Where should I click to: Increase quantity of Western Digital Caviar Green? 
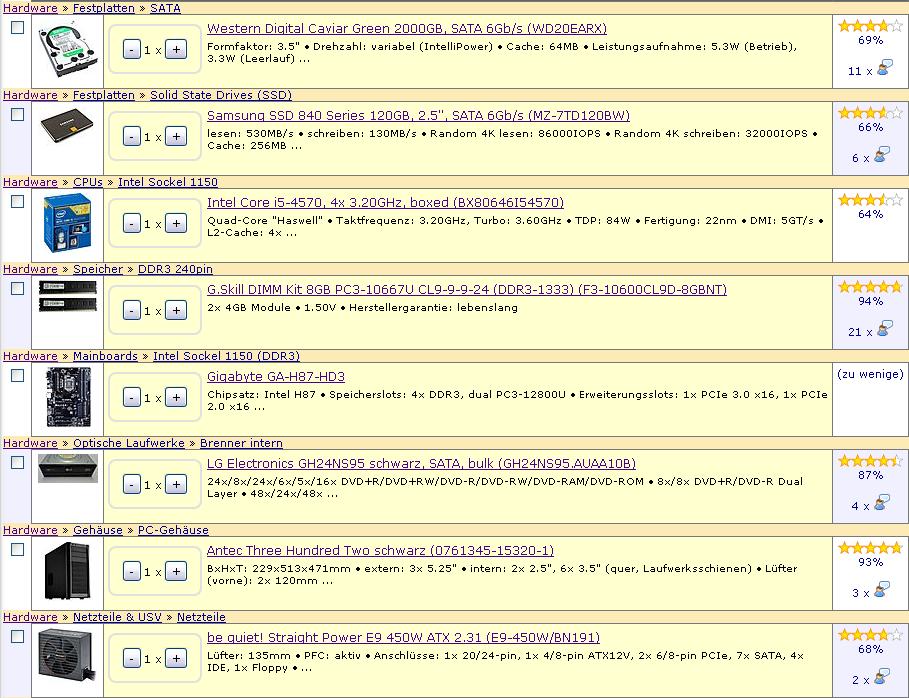click(x=176, y=50)
